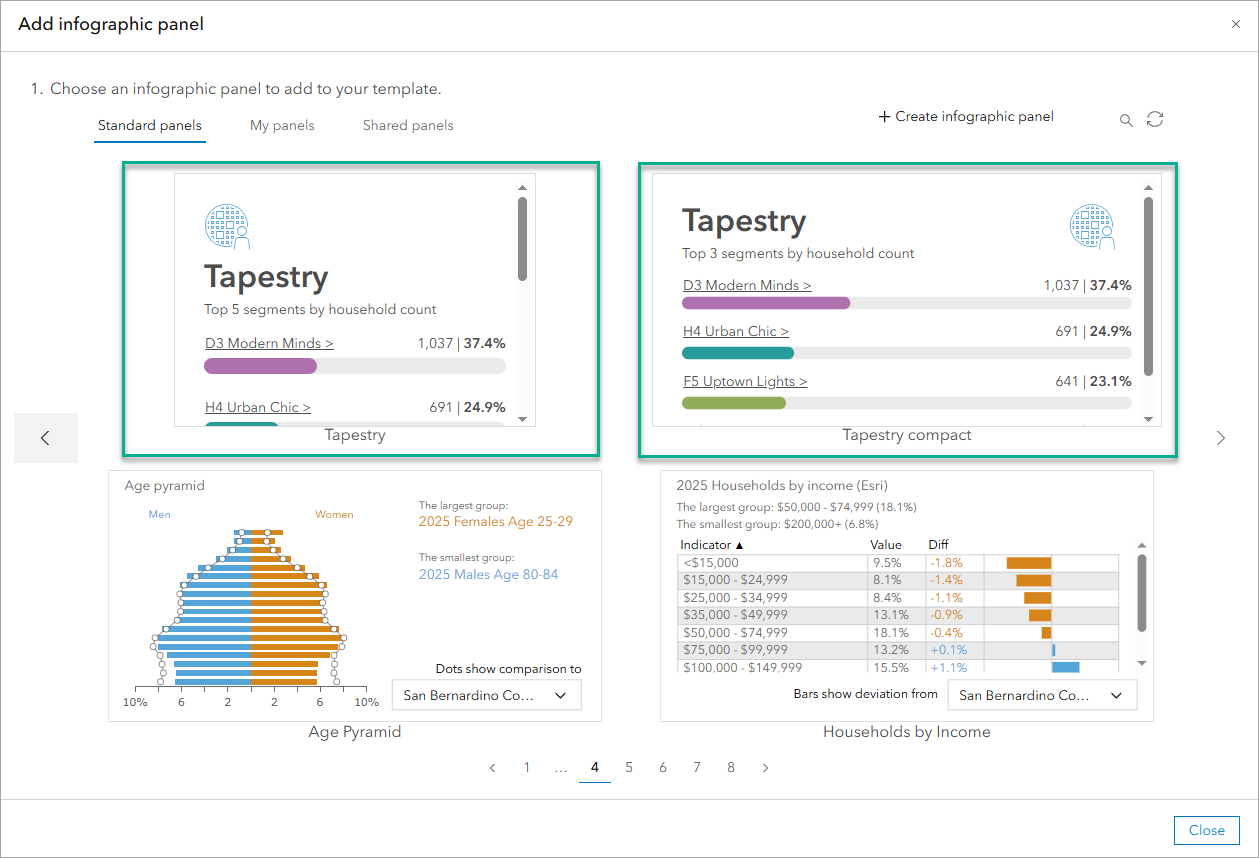Click the right arrow to view next panel gallery

[1220, 437]
